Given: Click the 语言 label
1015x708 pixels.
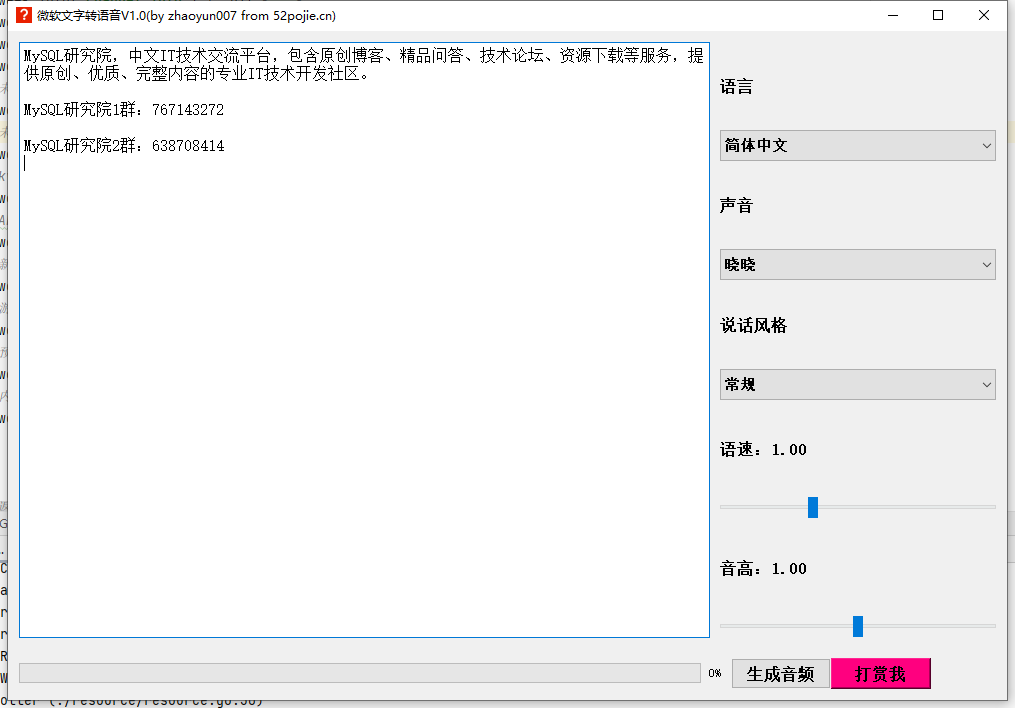Looking at the screenshot, I should coord(736,87).
